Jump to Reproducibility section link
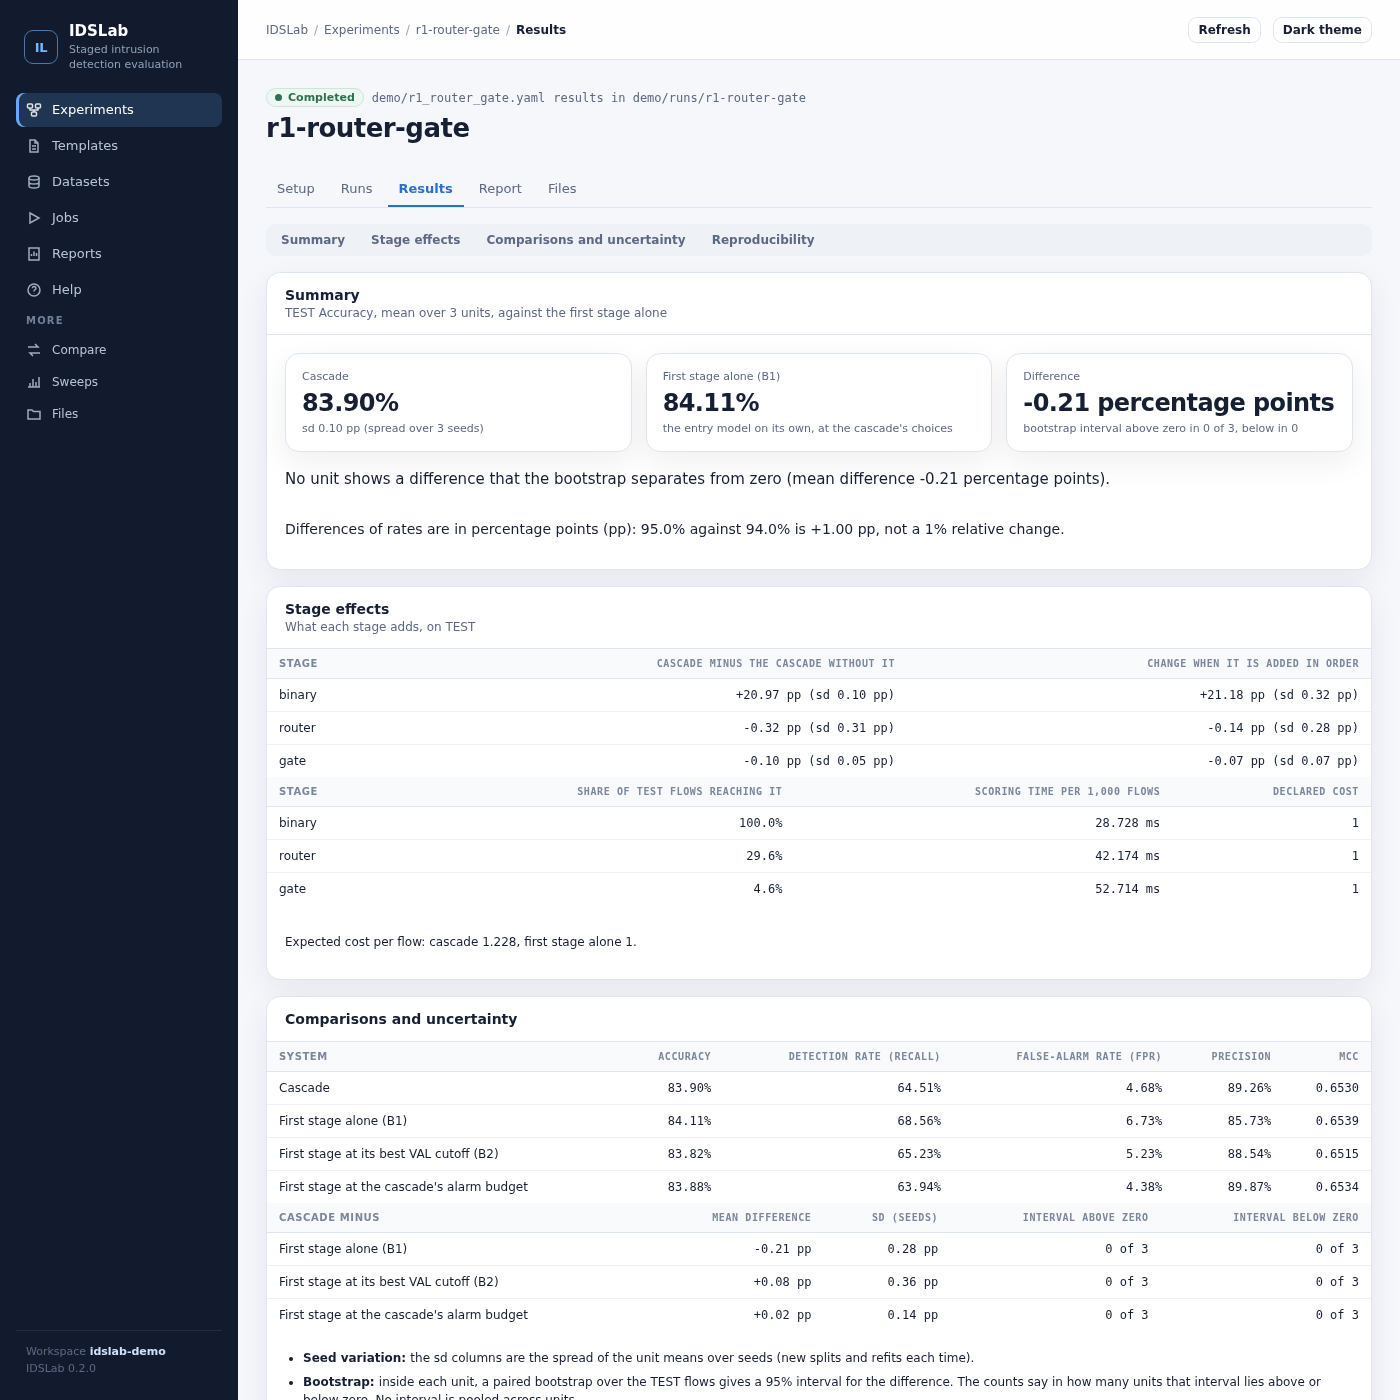 click(763, 240)
